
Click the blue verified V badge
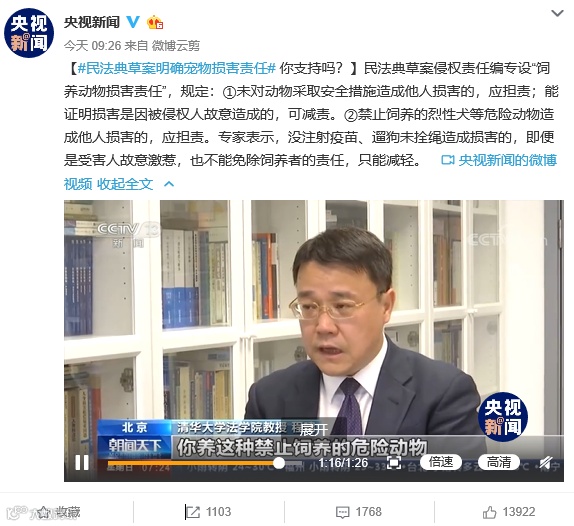click(x=133, y=22)
